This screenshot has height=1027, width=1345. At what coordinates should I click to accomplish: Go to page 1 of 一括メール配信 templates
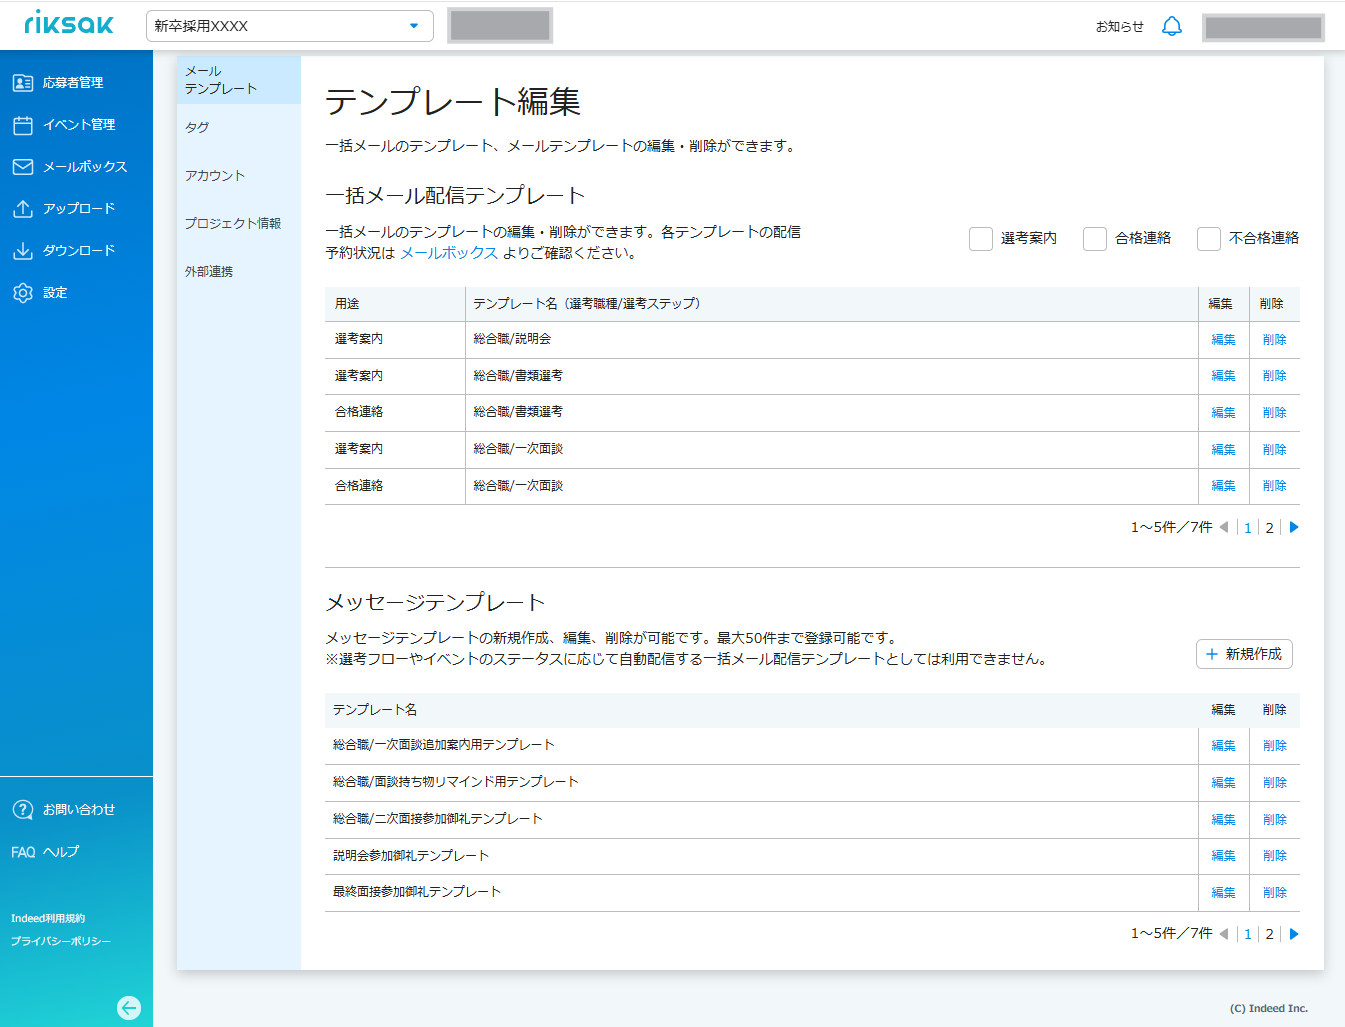click(x=1247, y=528)
